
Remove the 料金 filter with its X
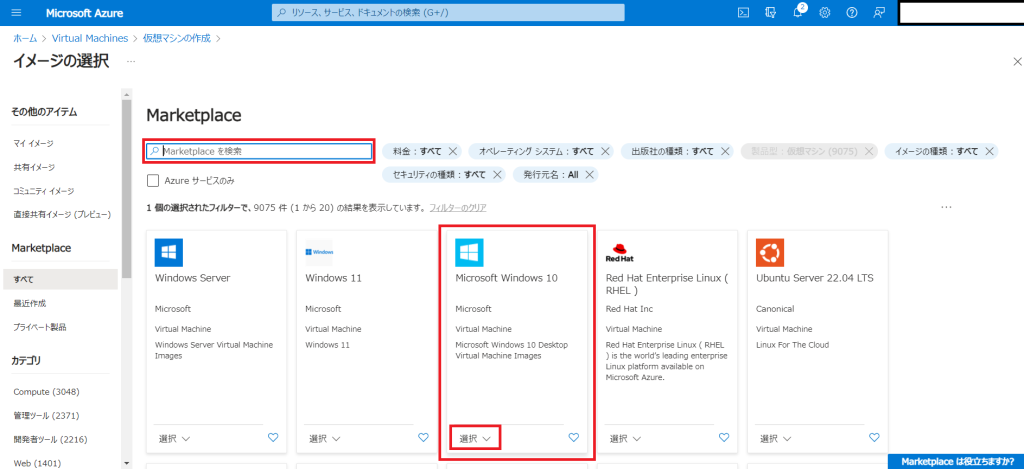click(x=453, y=152)
